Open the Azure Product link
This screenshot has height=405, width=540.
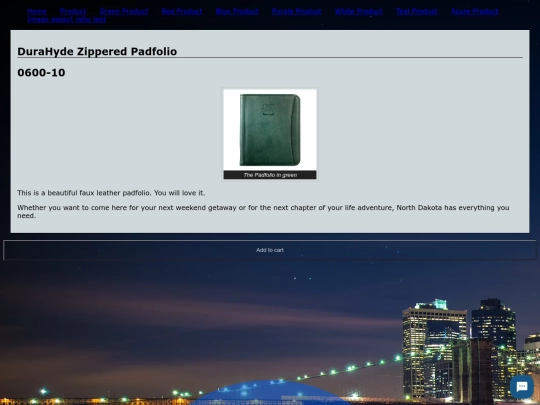474,11
